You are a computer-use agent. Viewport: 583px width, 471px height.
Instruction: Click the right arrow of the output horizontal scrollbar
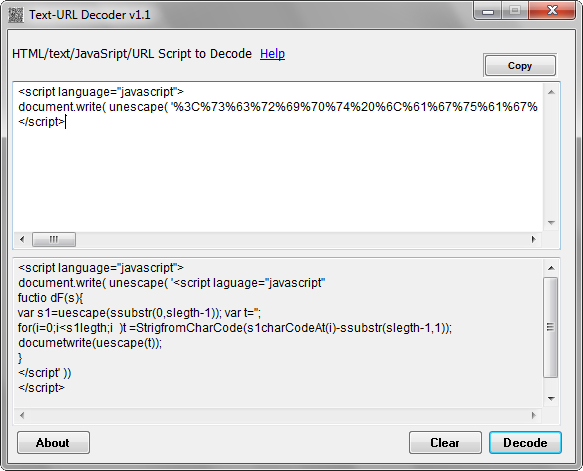[x=534, y=415]
